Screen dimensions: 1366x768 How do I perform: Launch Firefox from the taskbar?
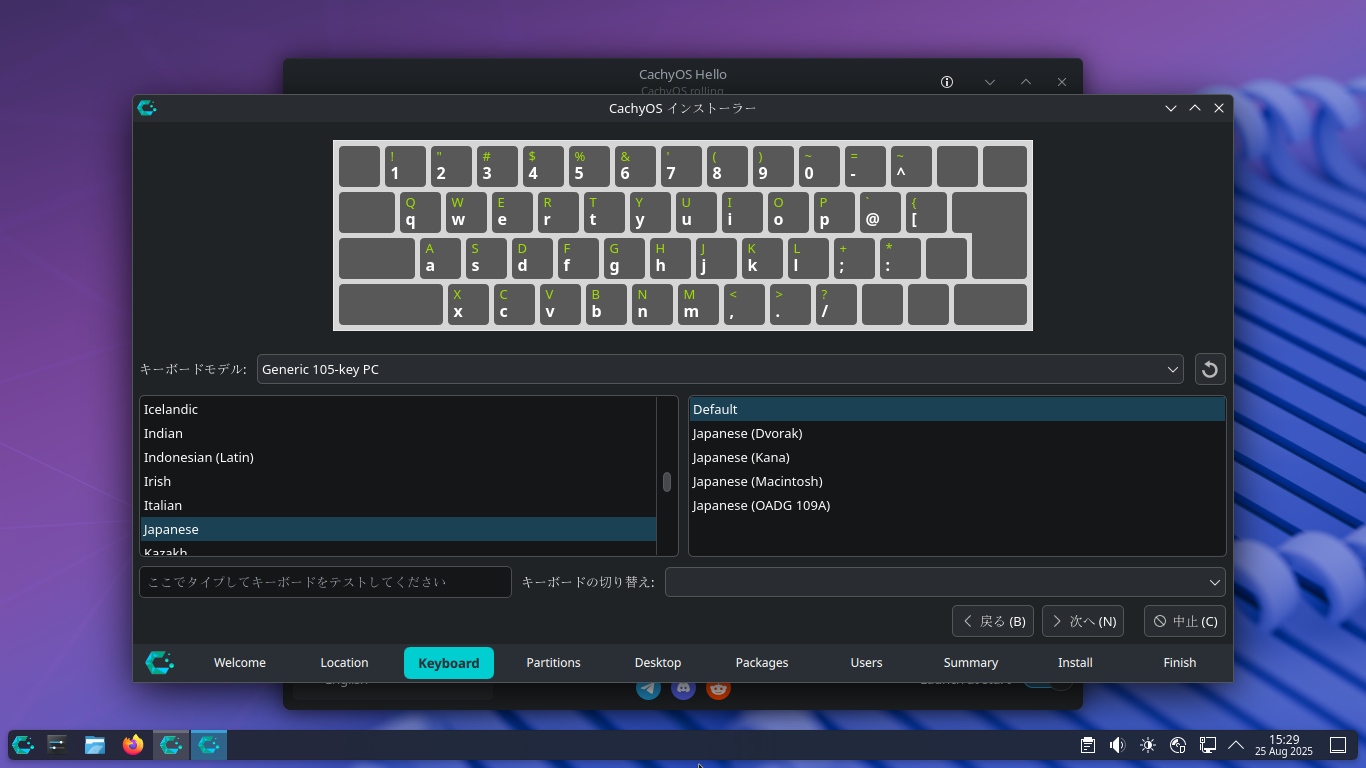[133, 745]
